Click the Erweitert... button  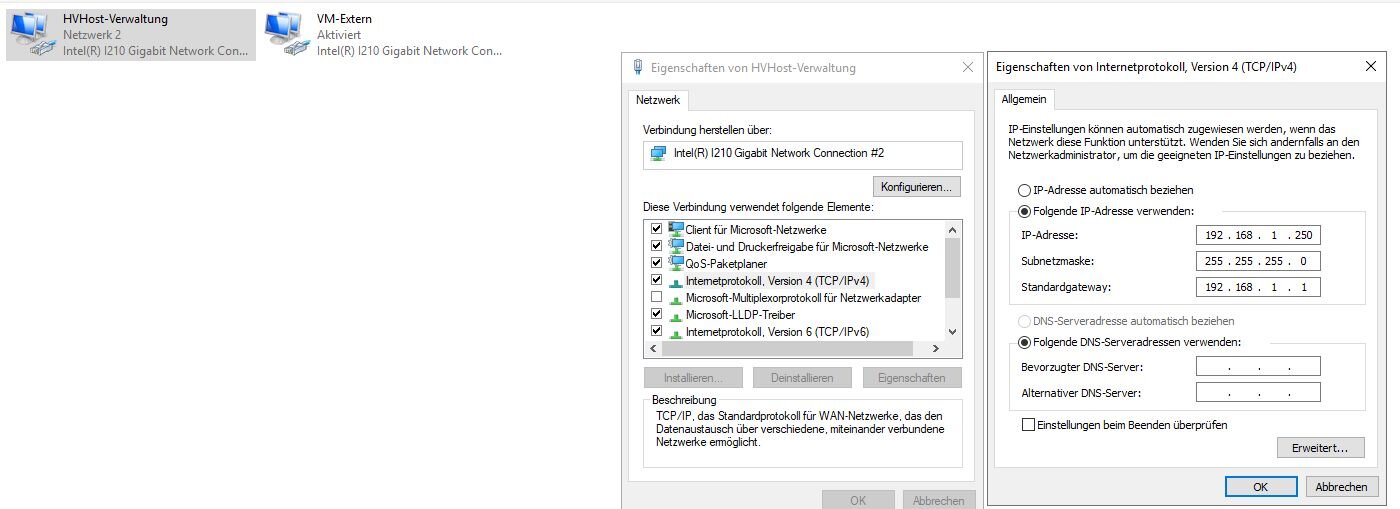tap(1320, 447)
